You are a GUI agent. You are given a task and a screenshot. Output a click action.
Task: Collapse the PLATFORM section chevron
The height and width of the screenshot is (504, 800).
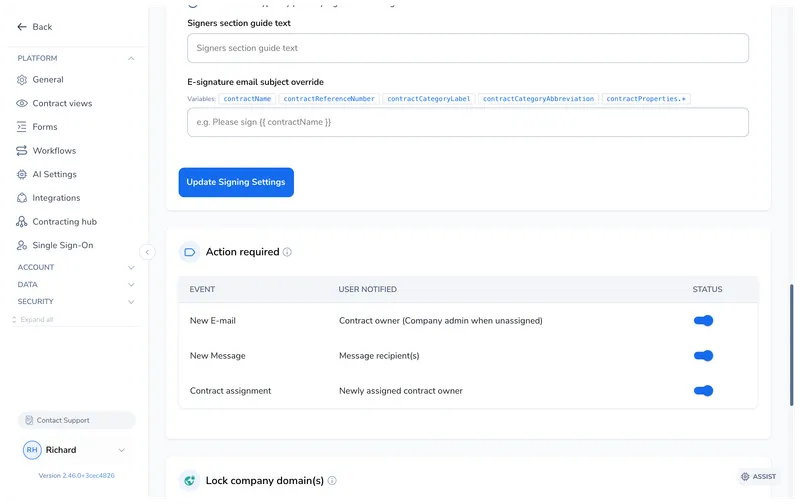pos(131,58)
